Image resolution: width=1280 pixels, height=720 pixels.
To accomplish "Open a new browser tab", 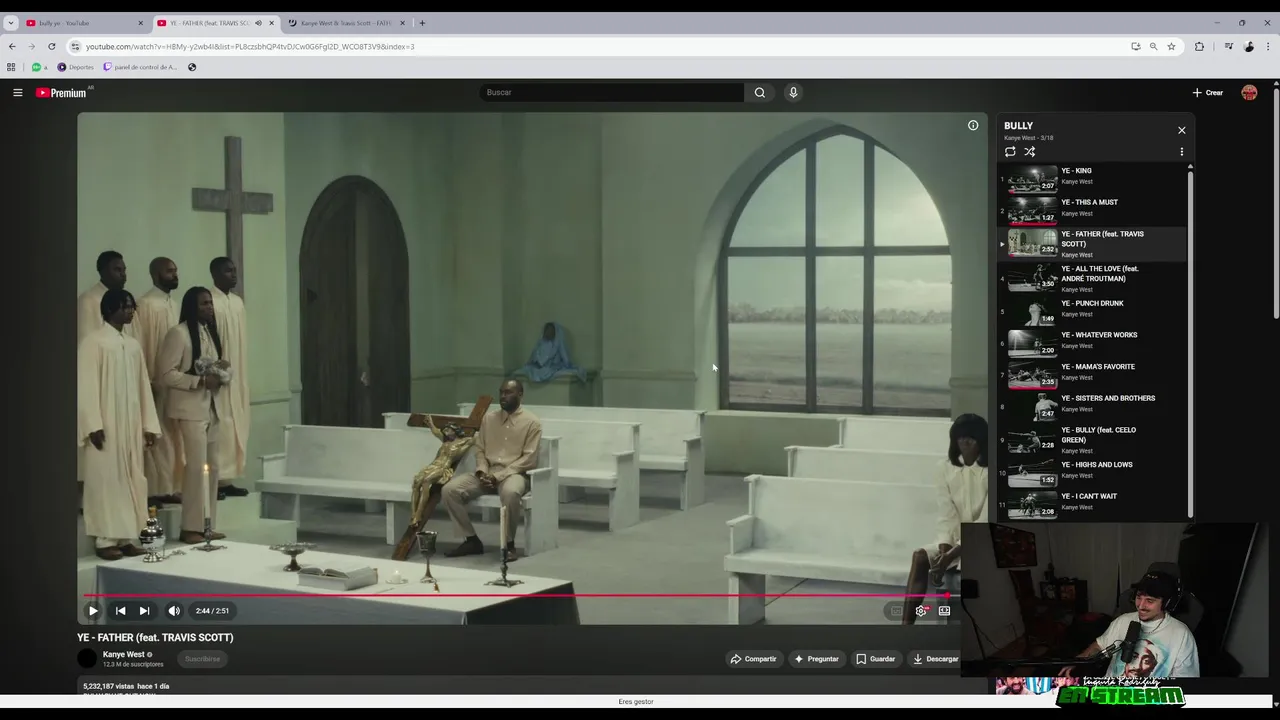I will 422,23.
